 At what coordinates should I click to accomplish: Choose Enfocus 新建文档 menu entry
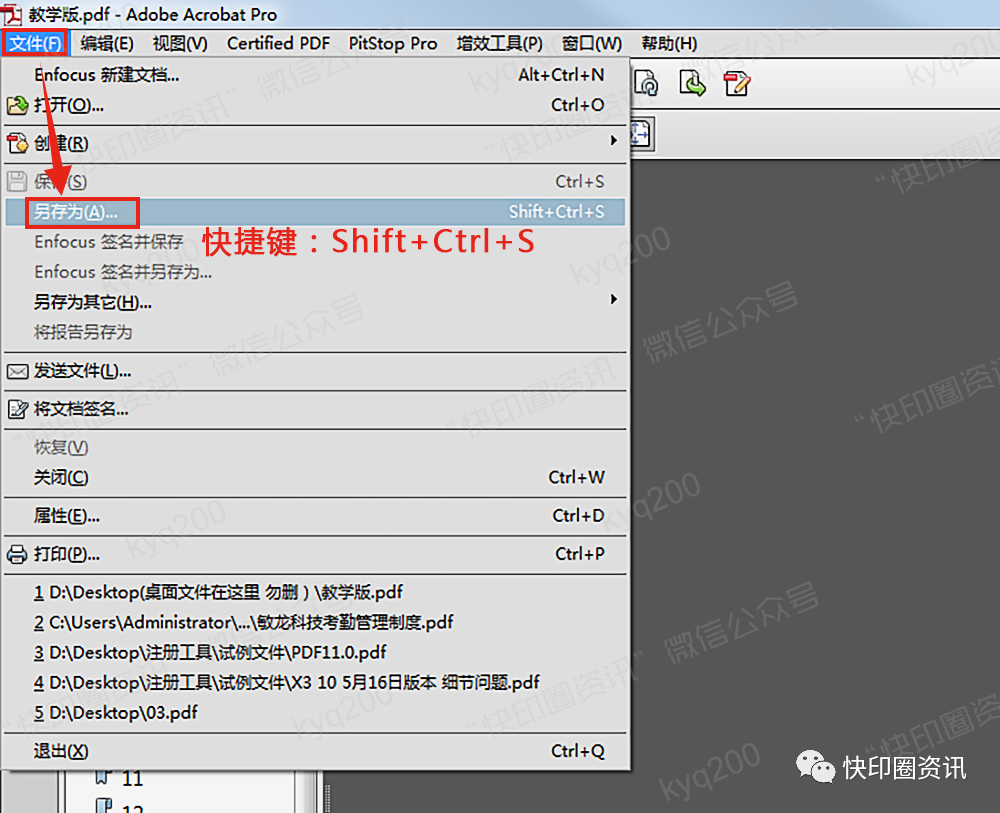point(315,75)
